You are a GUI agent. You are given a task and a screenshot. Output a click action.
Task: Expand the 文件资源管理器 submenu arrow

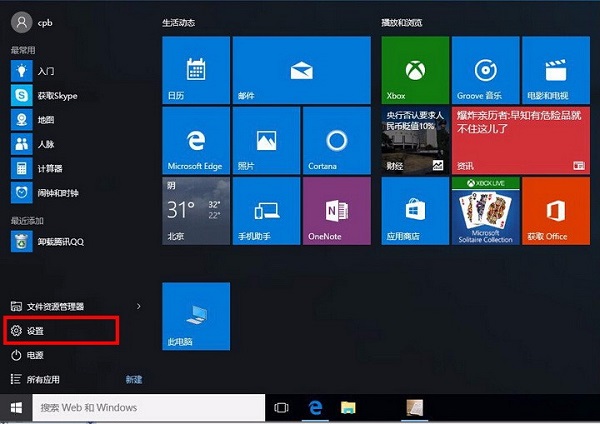139,306
